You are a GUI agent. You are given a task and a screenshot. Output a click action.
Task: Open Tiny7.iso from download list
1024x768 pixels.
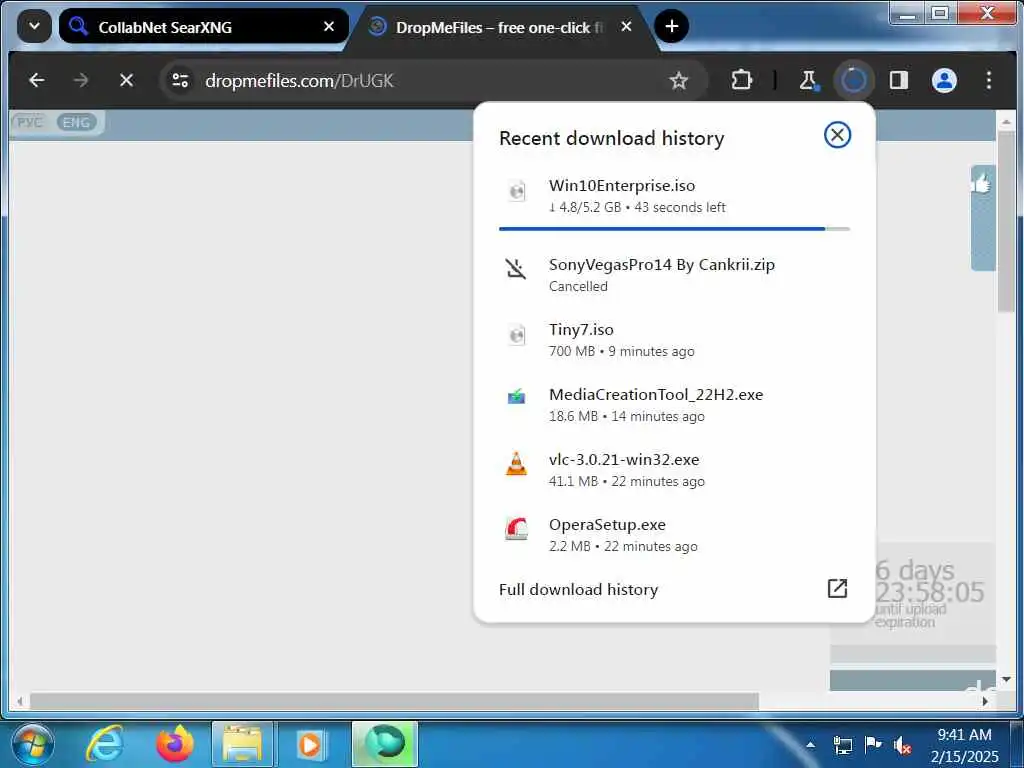(x=674, y=340)
